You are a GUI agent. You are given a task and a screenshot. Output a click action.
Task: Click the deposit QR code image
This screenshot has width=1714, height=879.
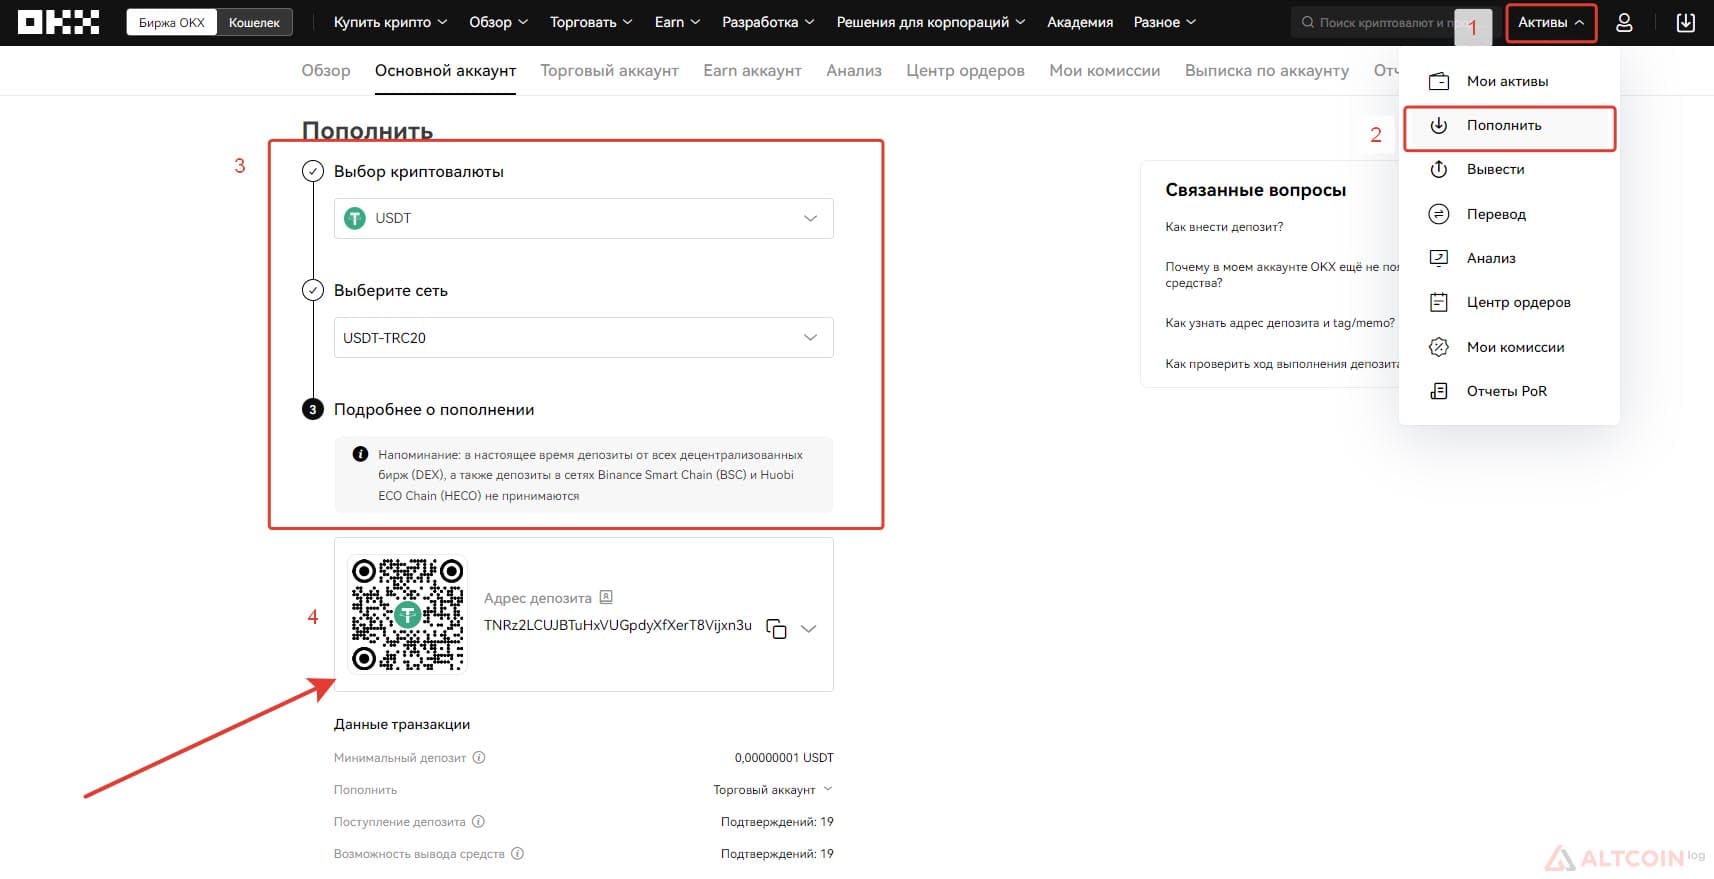407,614
